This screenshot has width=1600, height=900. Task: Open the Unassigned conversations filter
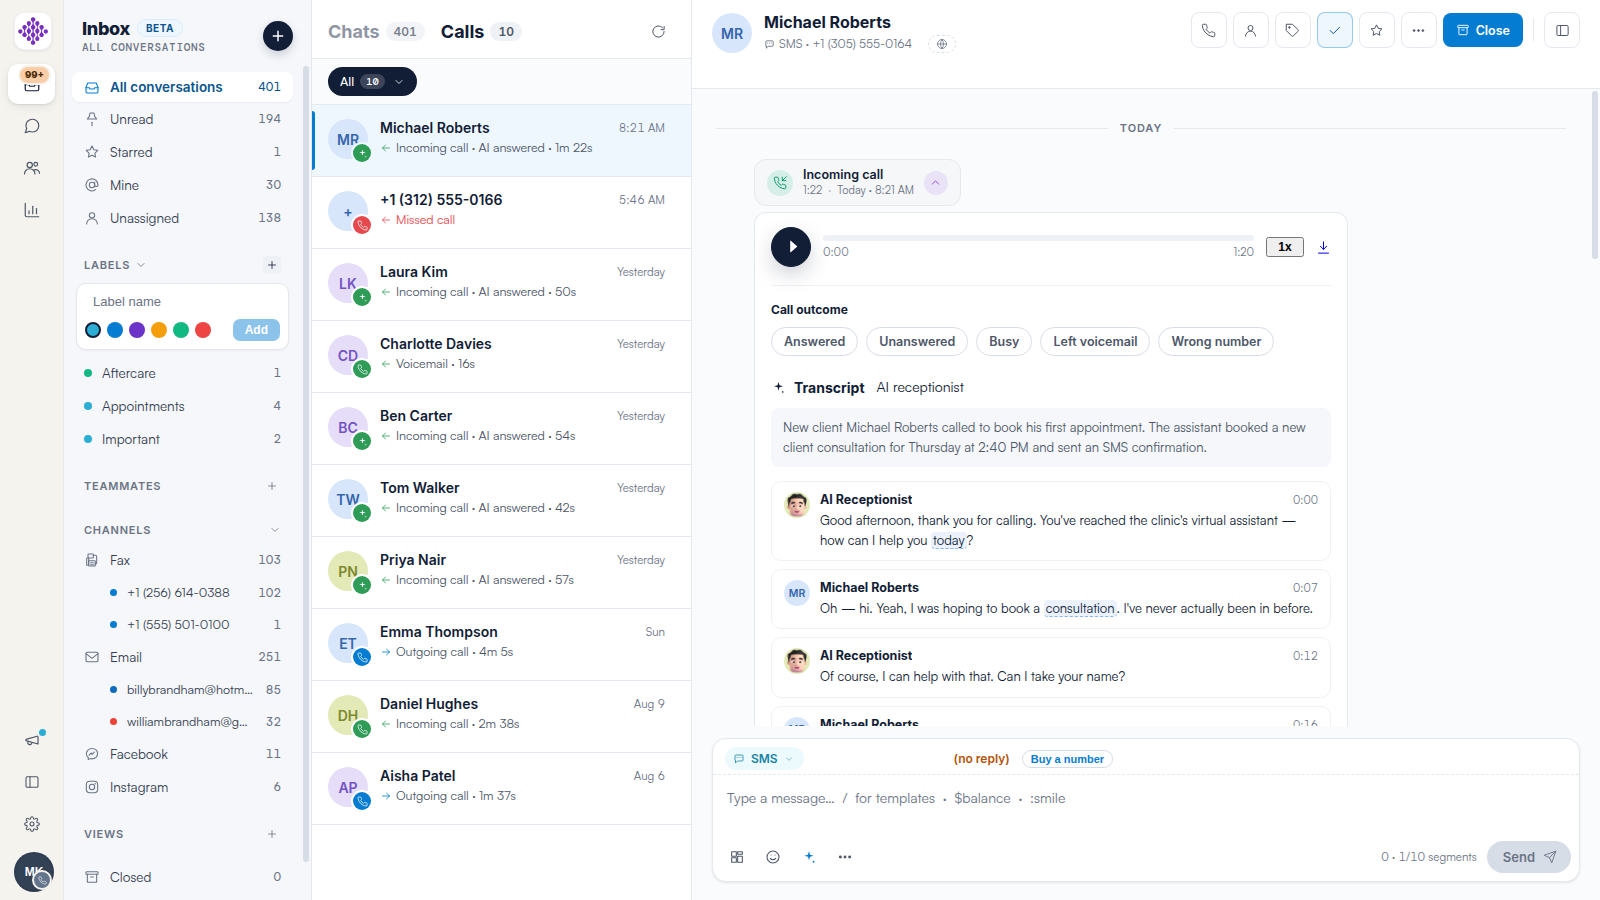coord(182,218)
